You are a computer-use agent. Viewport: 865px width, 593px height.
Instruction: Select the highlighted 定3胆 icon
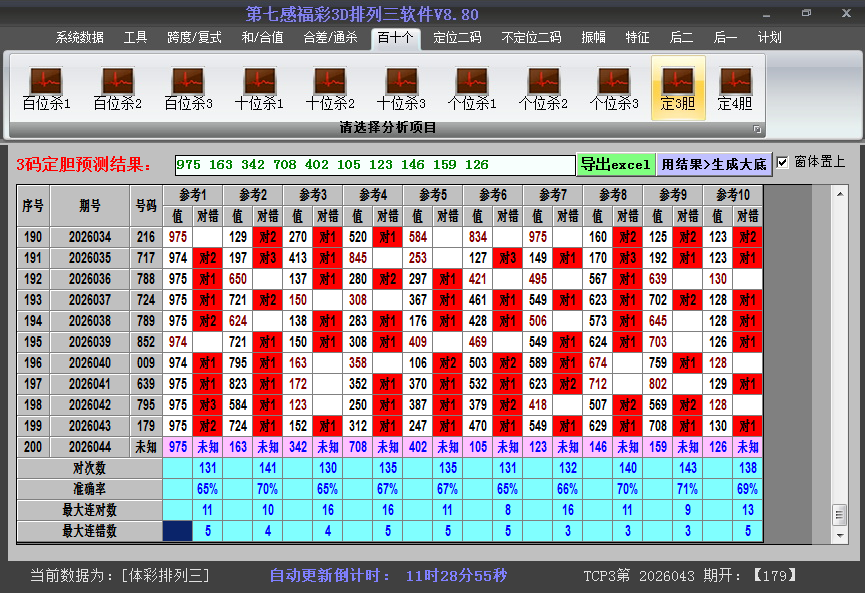point(678,88)
